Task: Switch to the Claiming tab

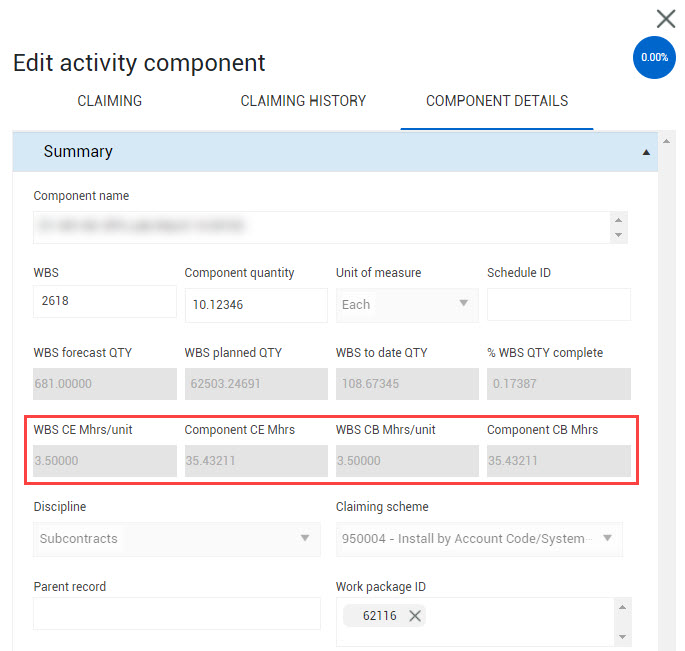Action: tap(110, 101)
